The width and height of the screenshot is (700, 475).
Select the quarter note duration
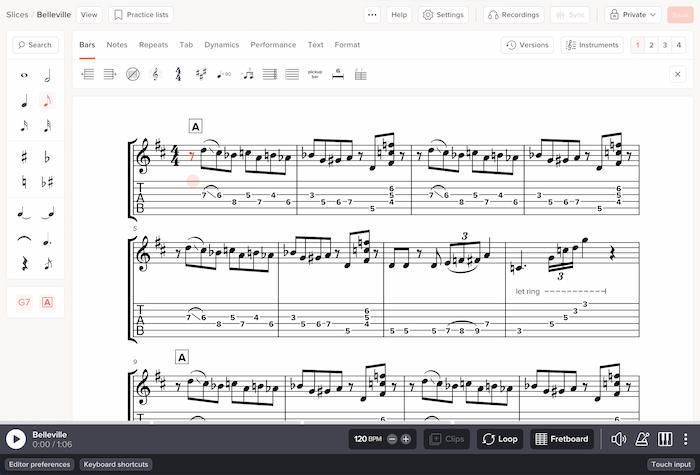point(24,101)
